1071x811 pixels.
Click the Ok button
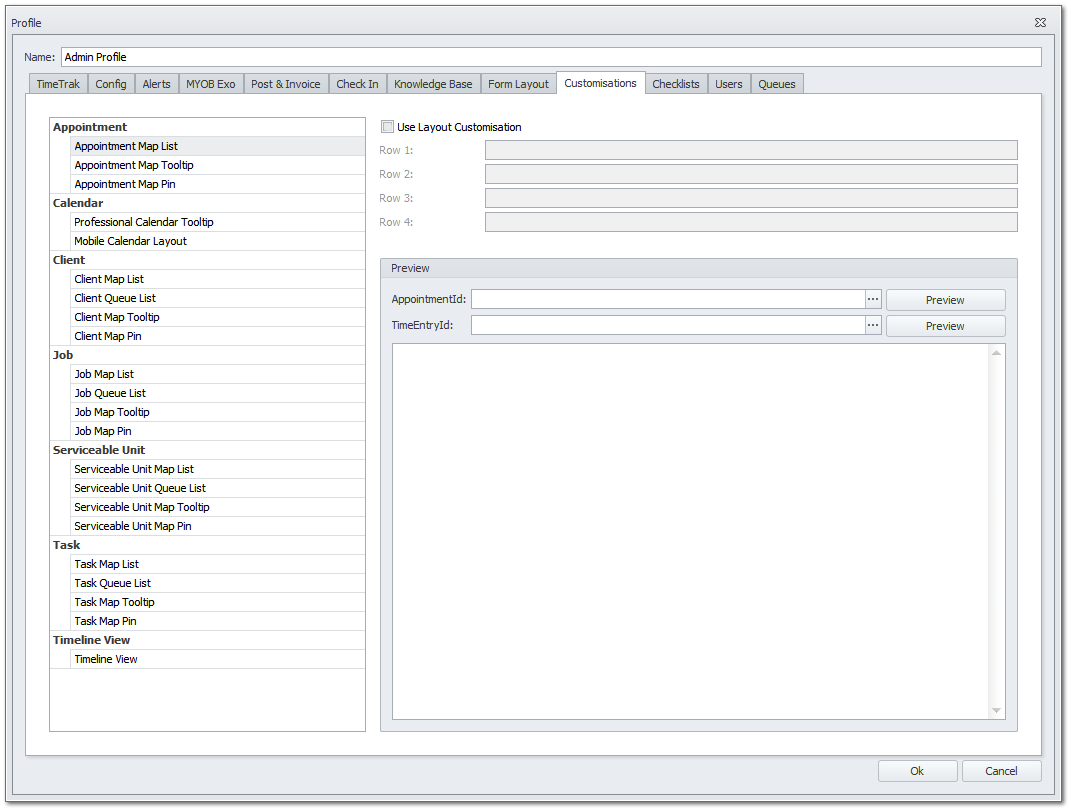(x=917, y=770)
